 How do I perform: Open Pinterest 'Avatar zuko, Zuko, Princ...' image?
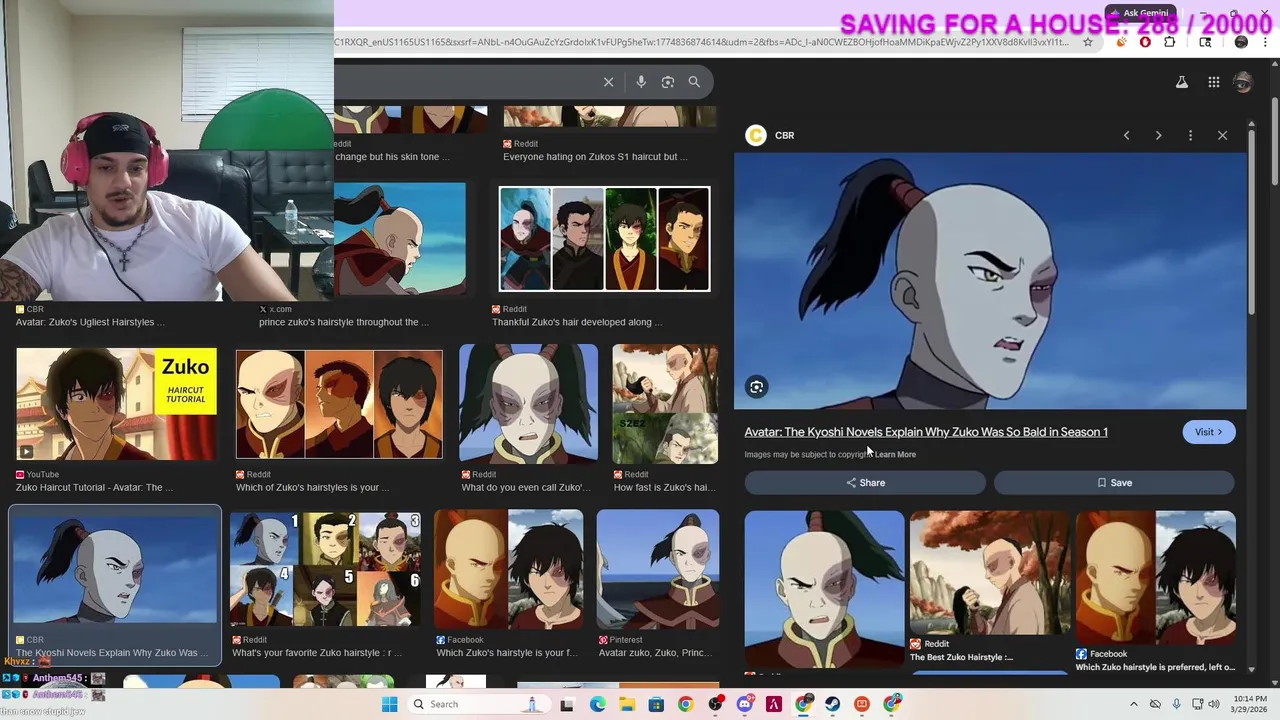point(657,569)
